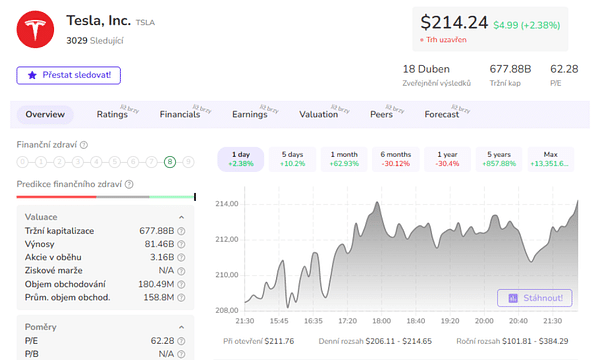Collapse the Poměry section chevron
Viewport: 600px width, 360px height.
(181, 327)
